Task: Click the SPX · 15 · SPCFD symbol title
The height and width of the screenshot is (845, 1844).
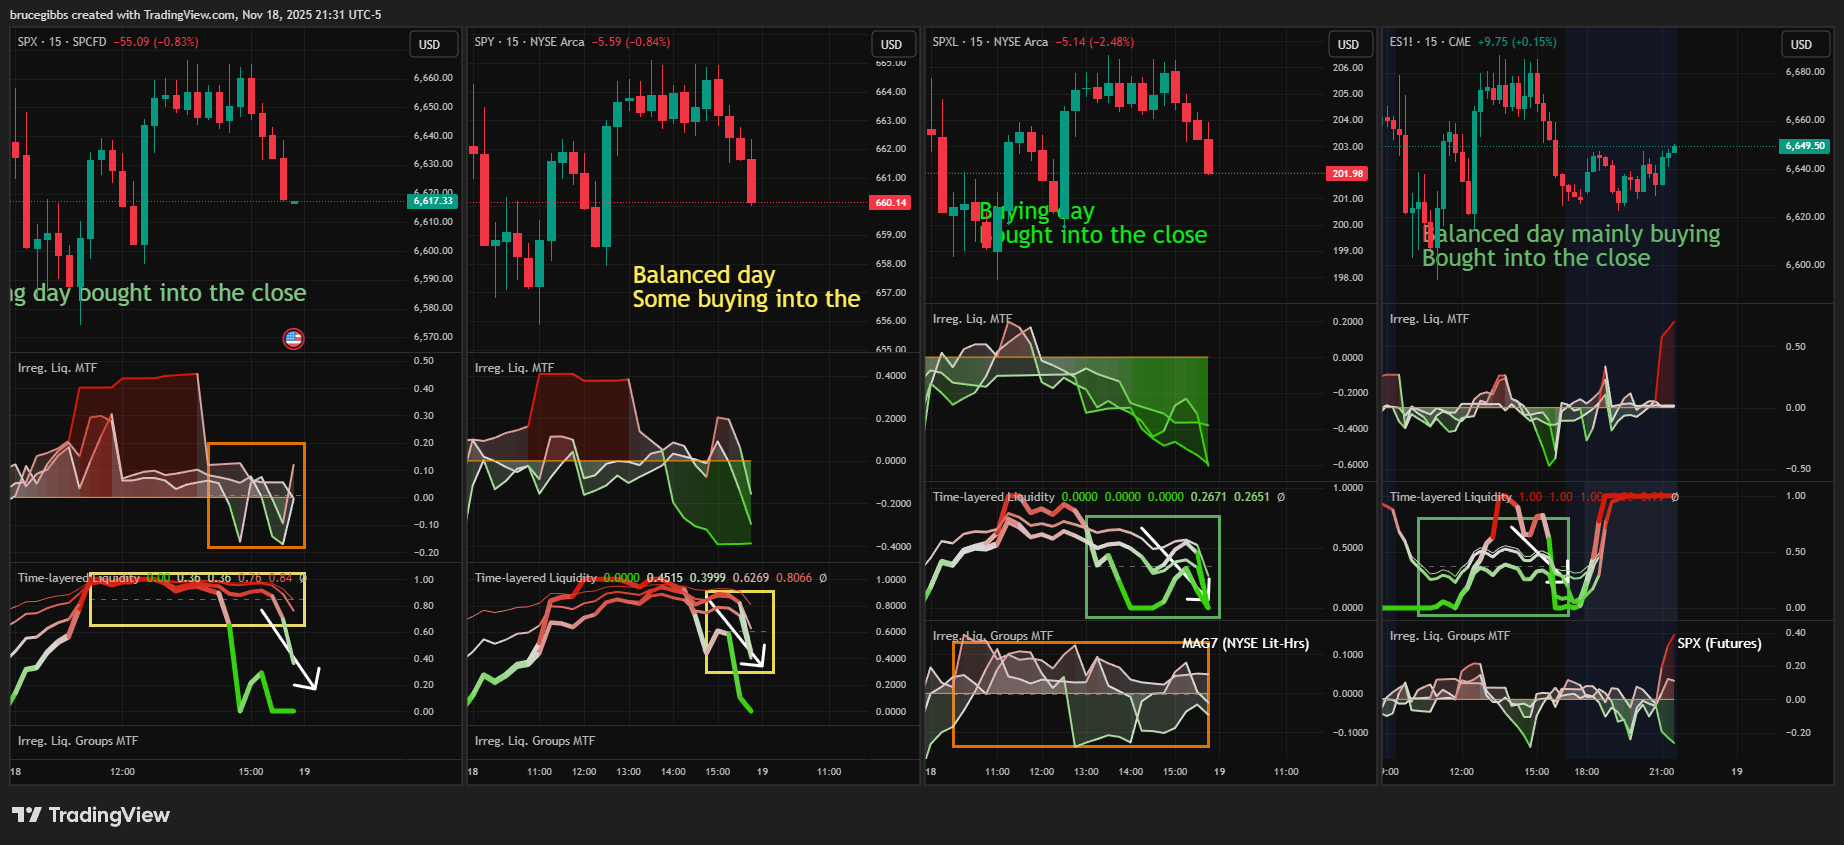Action: (x=62, y=42)
